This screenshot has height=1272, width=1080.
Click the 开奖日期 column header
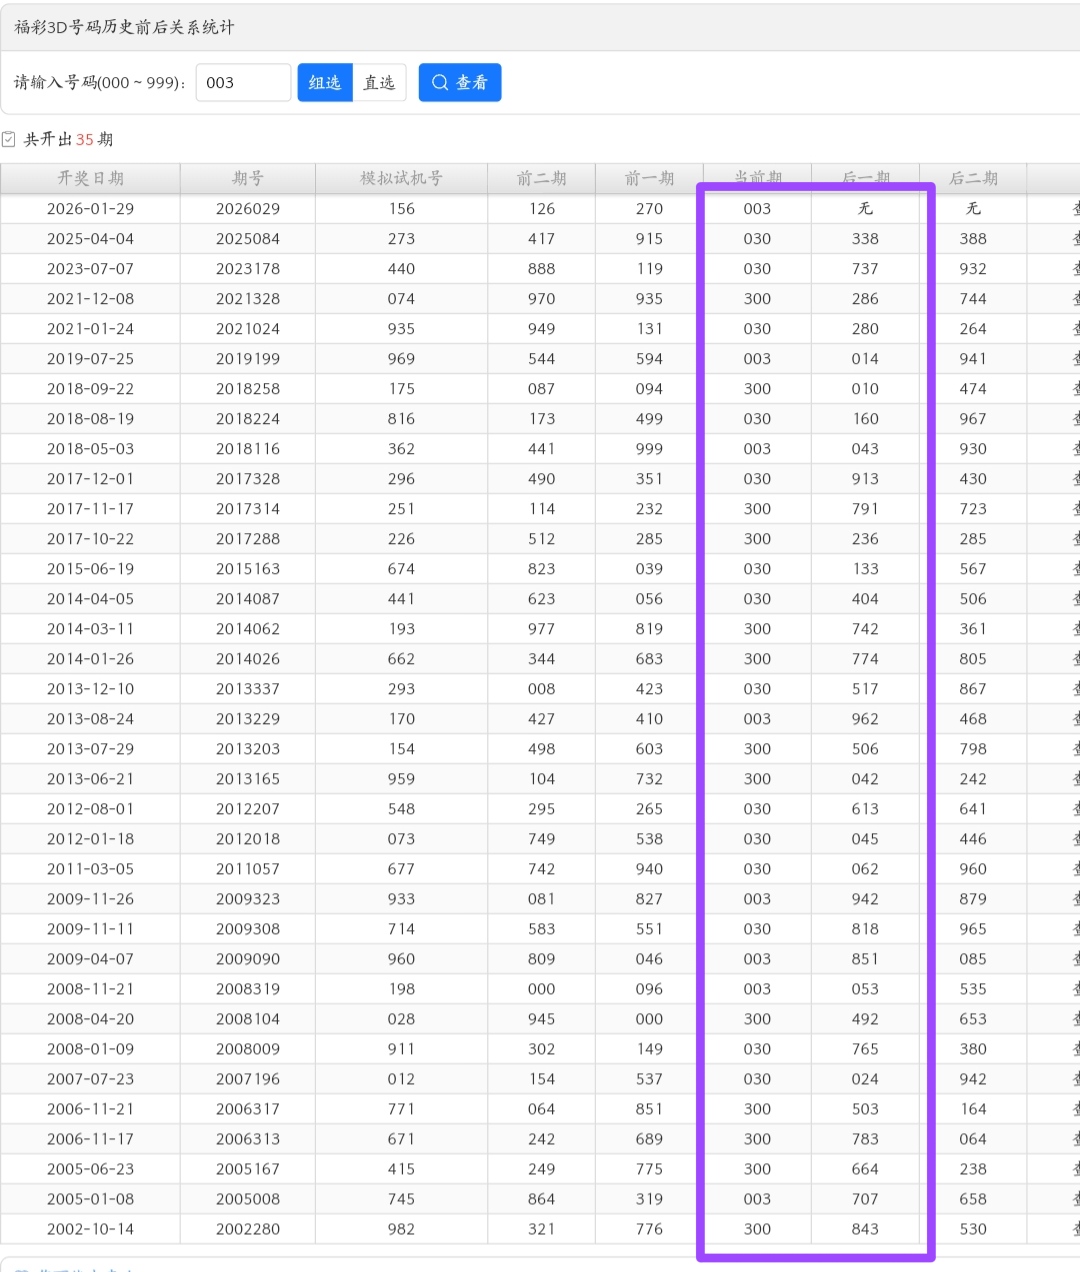coord(90,178)
